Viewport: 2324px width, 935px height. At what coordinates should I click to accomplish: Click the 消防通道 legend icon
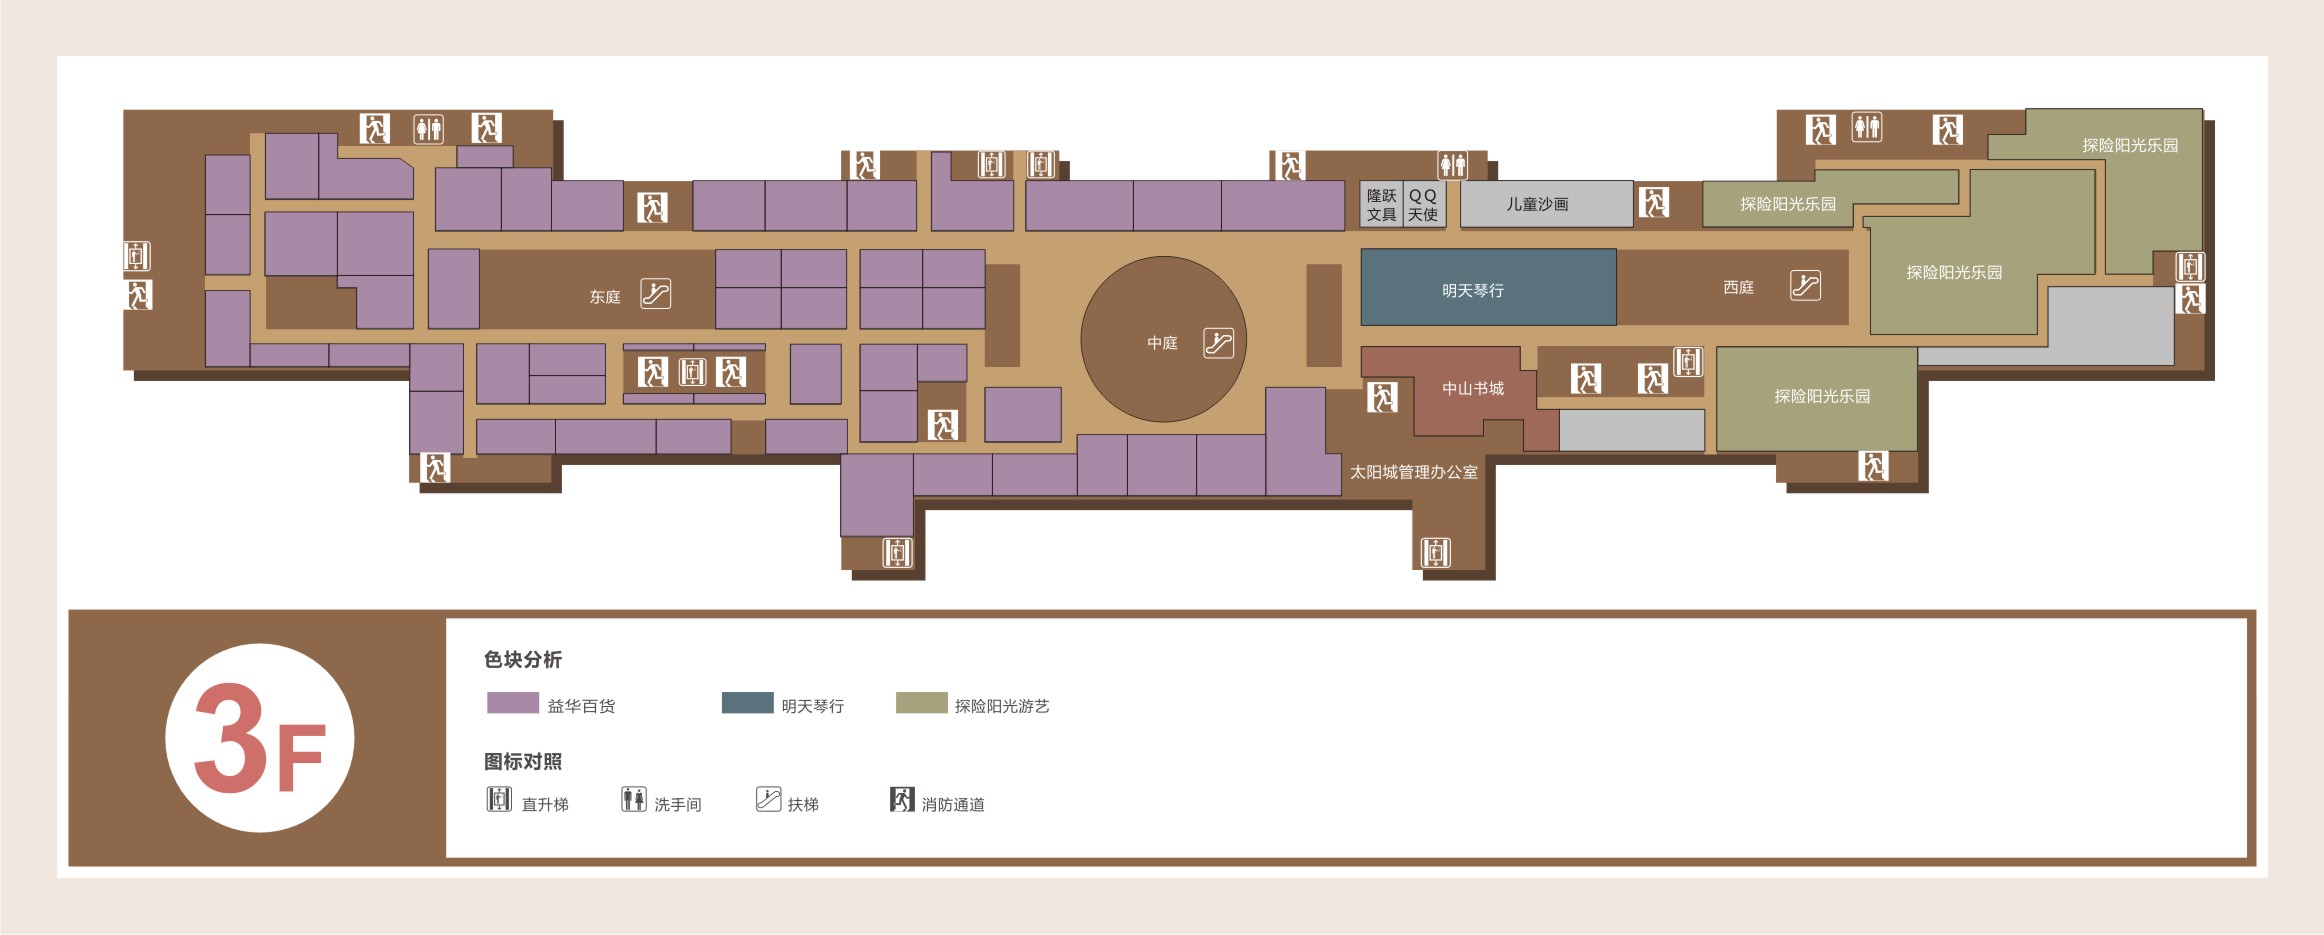pyautogui.click(x=902, y=799)
